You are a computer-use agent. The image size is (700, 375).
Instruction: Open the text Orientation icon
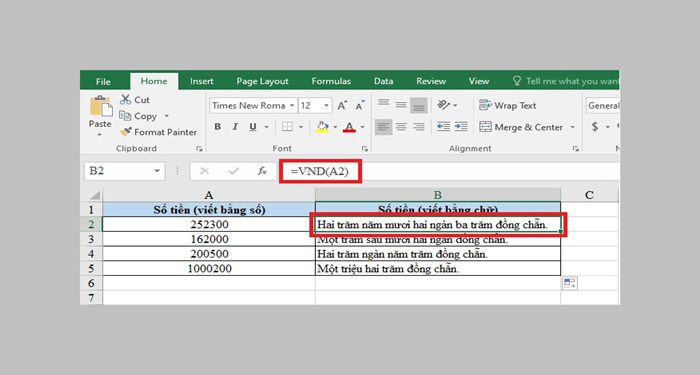444,105
